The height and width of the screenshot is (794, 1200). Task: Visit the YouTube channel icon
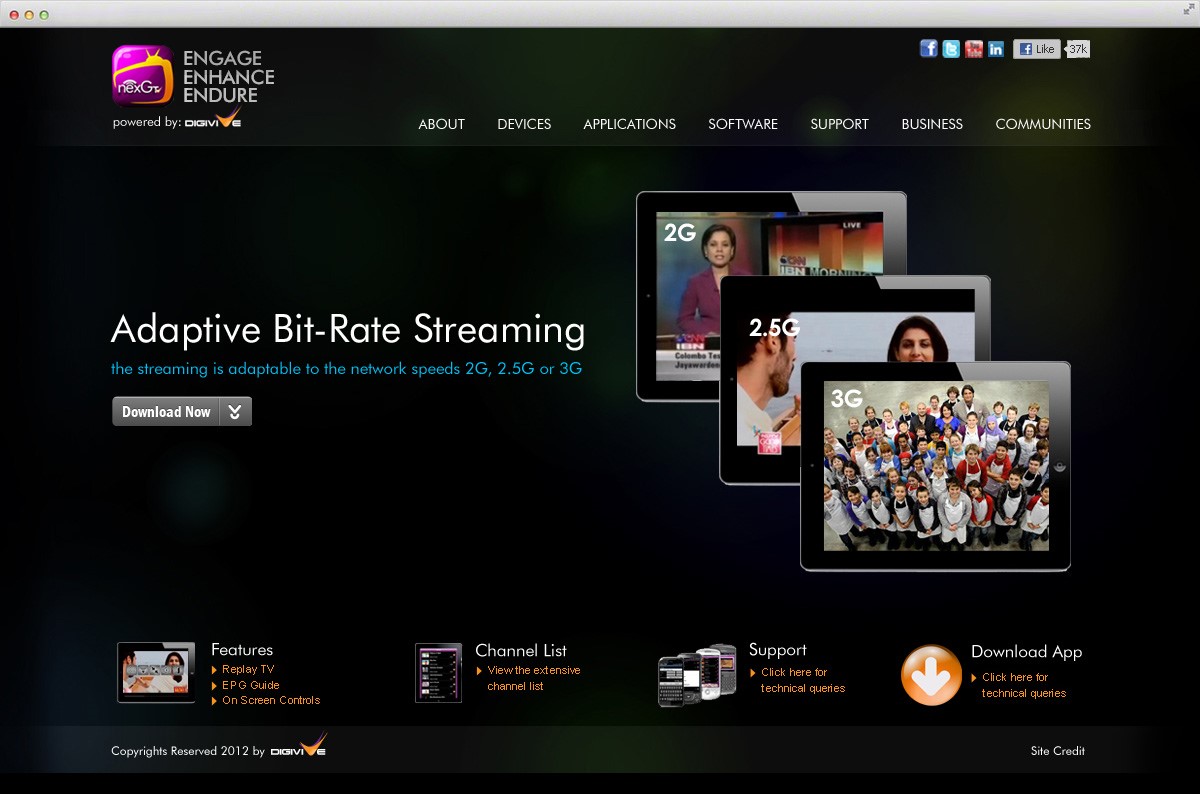click(974, 49)
